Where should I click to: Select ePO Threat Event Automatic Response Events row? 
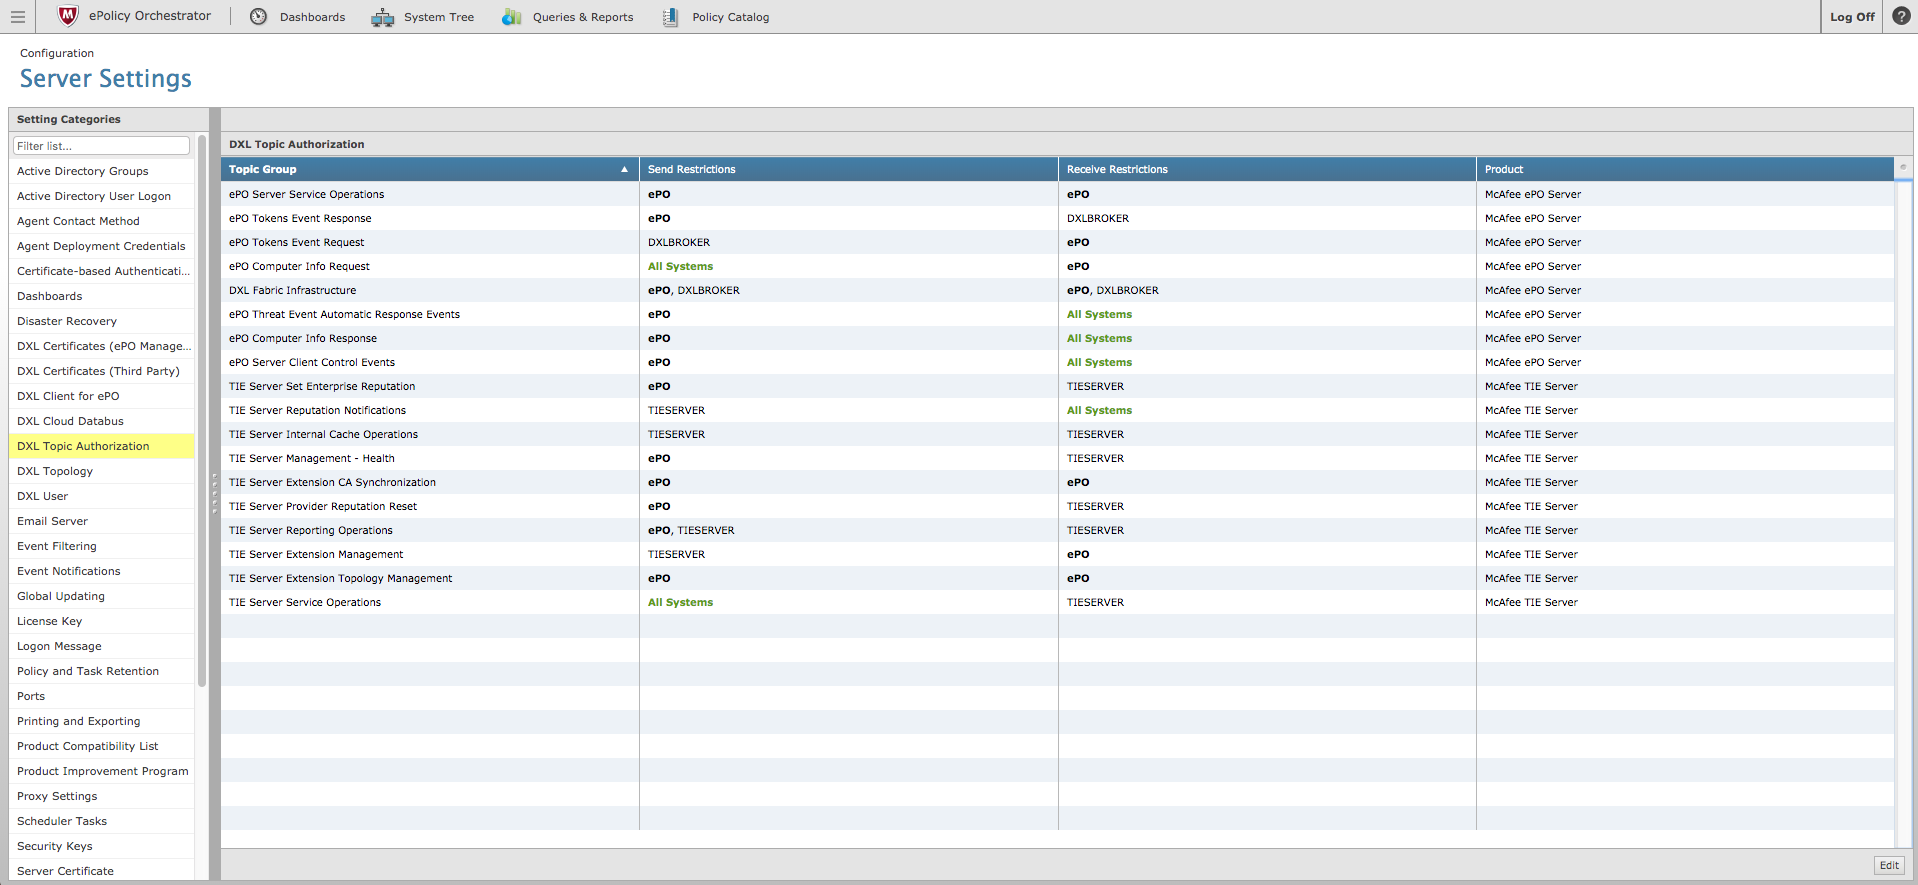(x=1057, y=314)
